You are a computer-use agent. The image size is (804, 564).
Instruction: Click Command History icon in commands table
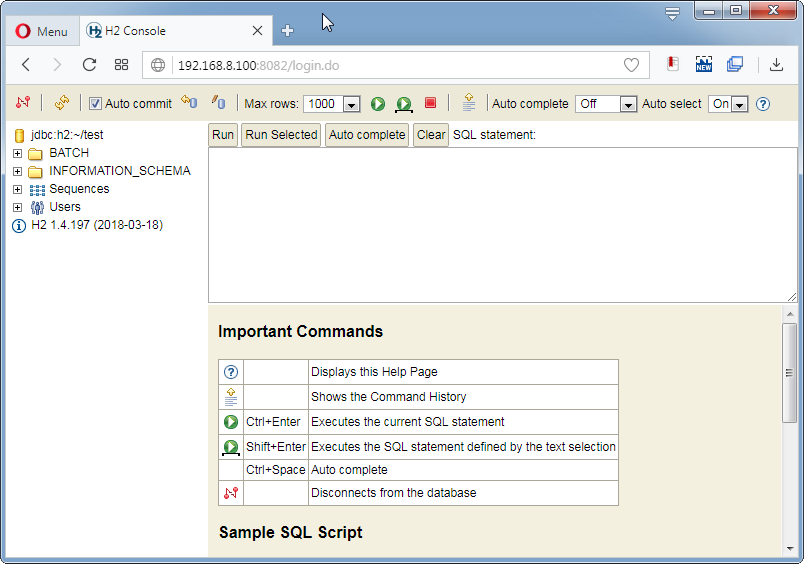point(231,397)
